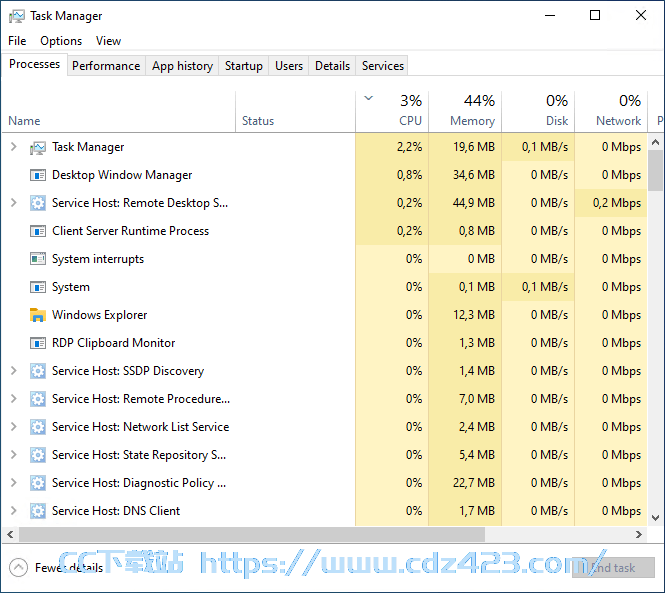This screenshot has height=593, width=665.
Task: Click the Remote Procedure service gear icon
Action: click(x=38, y=399)
